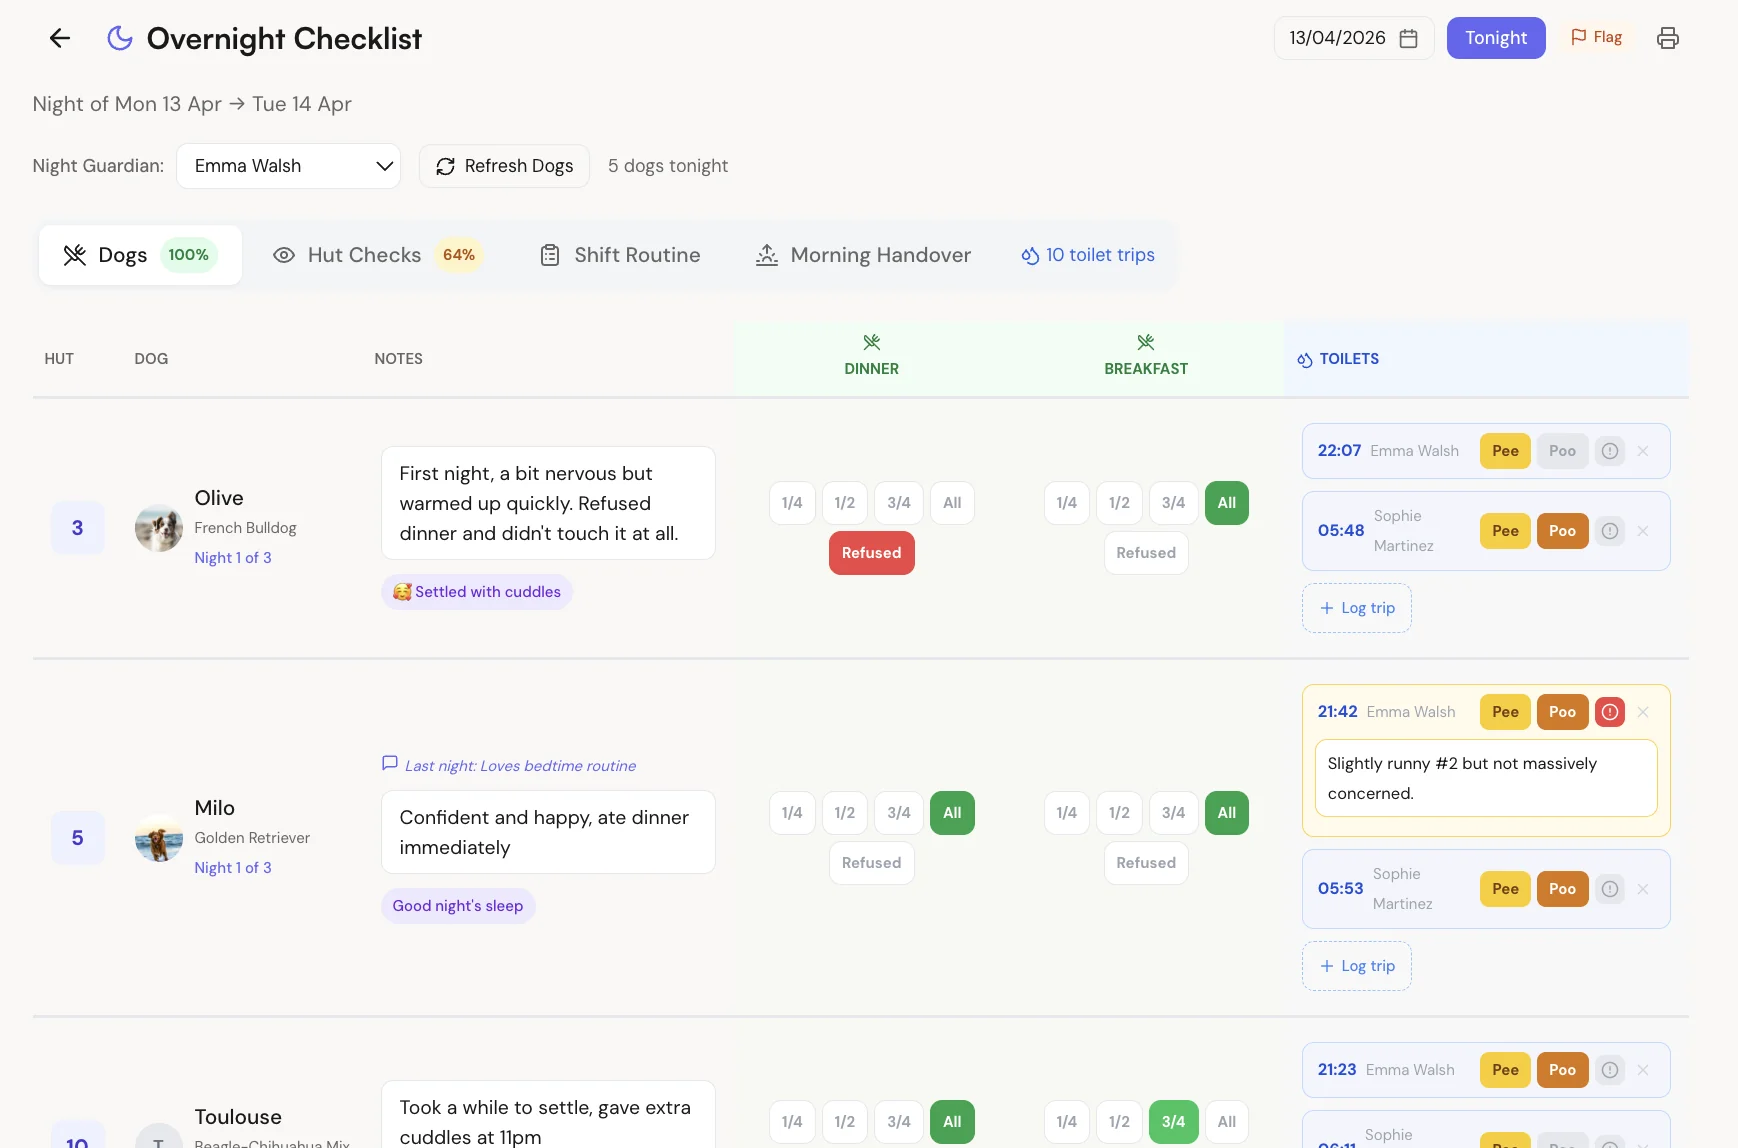Mark Olive's dinner as Refused
1738x1148 pixels.
pyautogui.click(x=872, y=553)
